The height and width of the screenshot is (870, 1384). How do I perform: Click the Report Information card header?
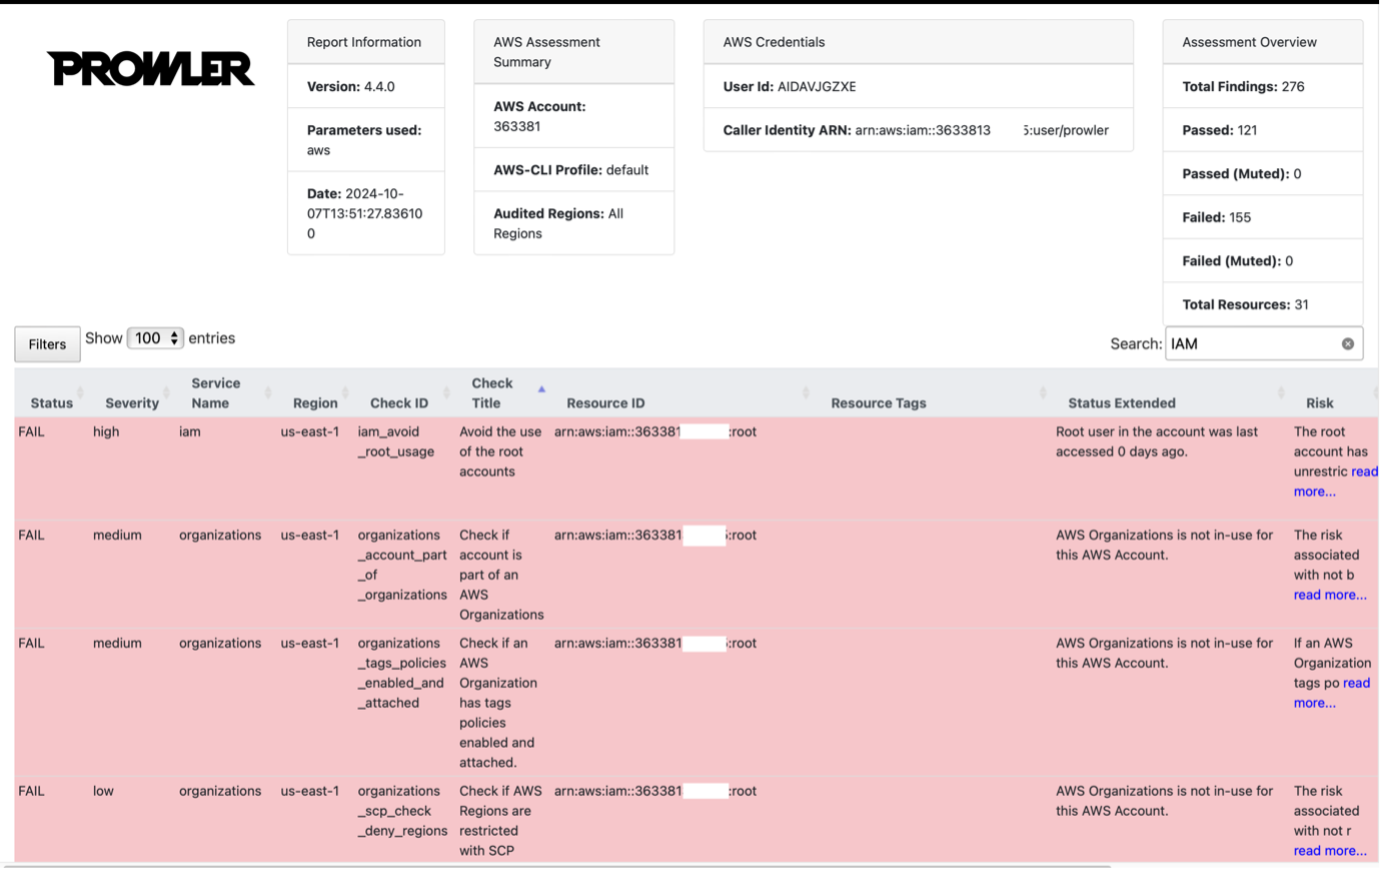coord(366,42)
